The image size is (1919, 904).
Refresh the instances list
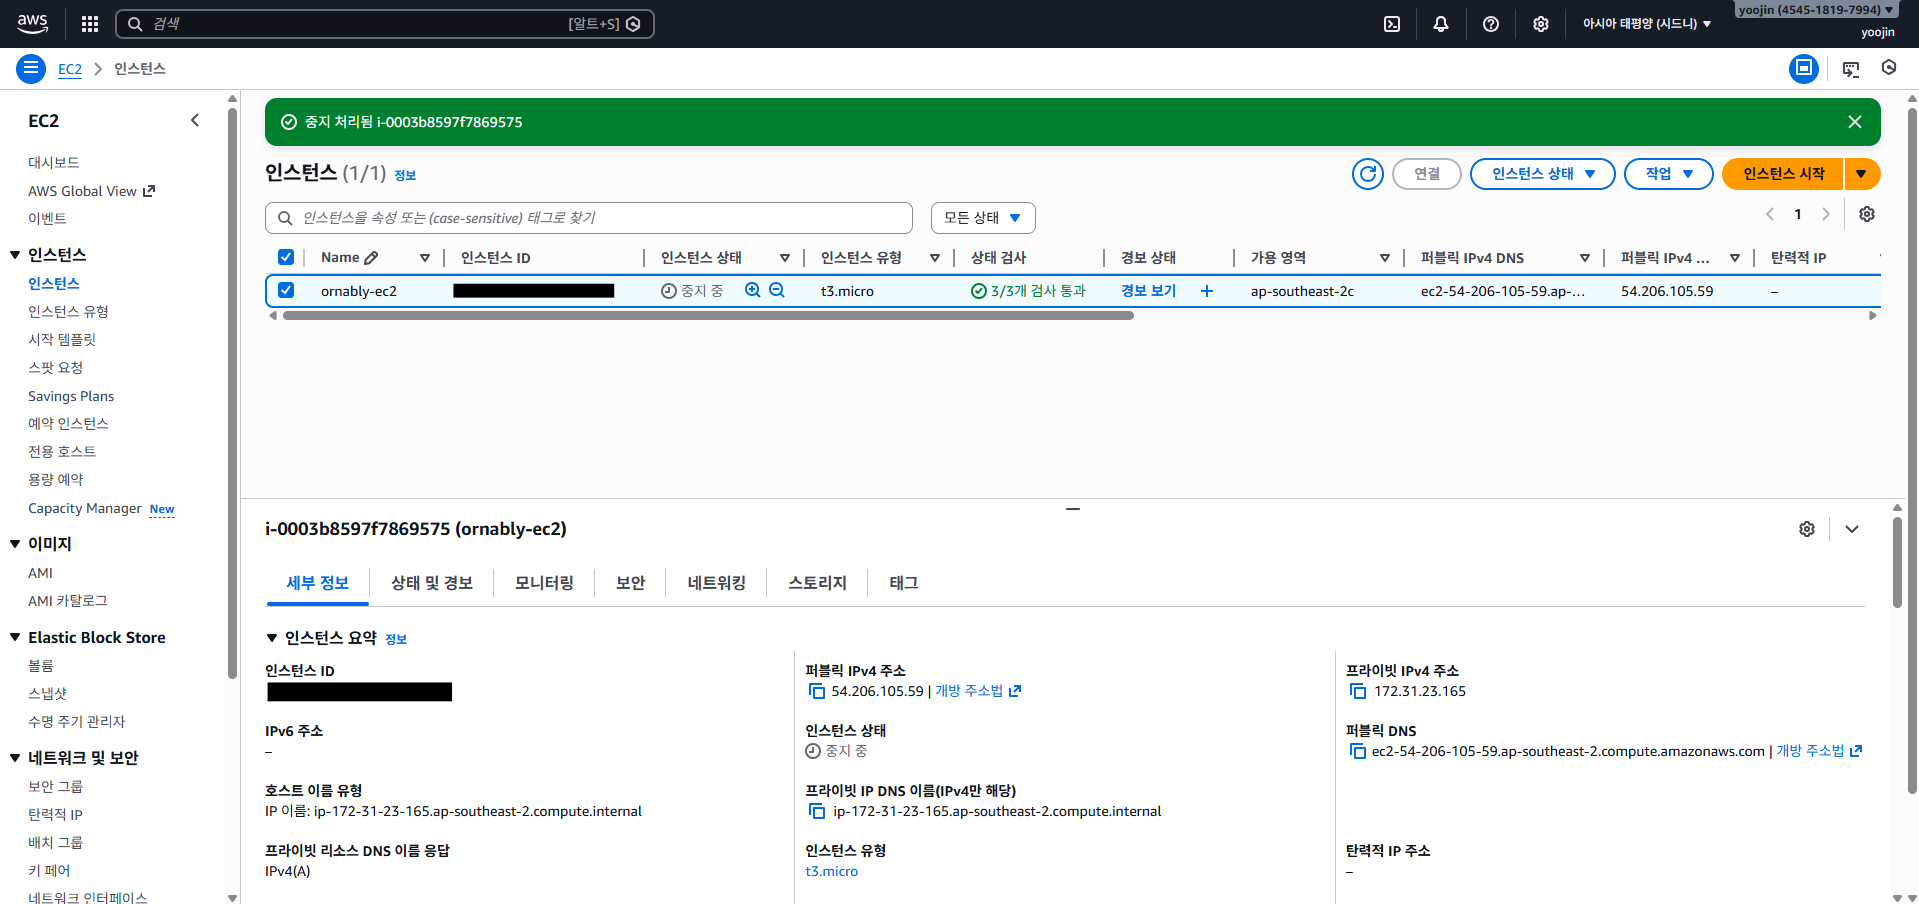(x=1368, y=174)
